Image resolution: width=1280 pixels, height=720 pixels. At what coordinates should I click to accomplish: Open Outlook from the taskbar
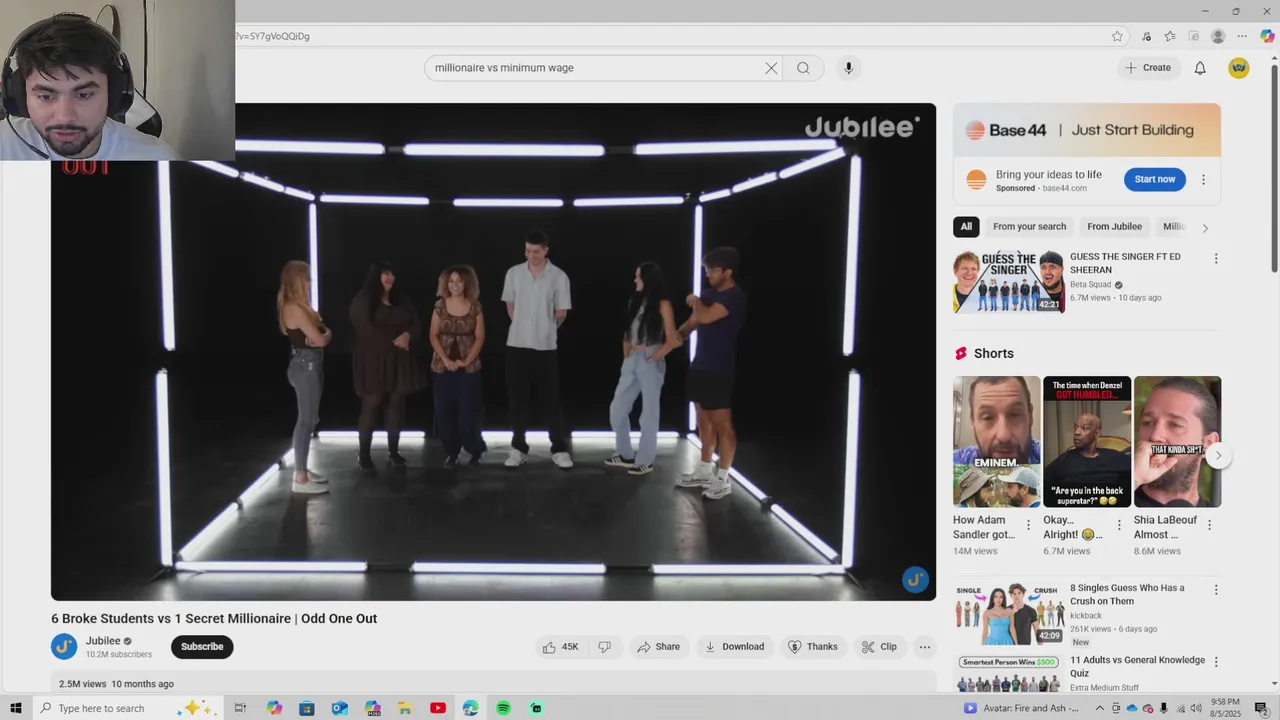340,708
